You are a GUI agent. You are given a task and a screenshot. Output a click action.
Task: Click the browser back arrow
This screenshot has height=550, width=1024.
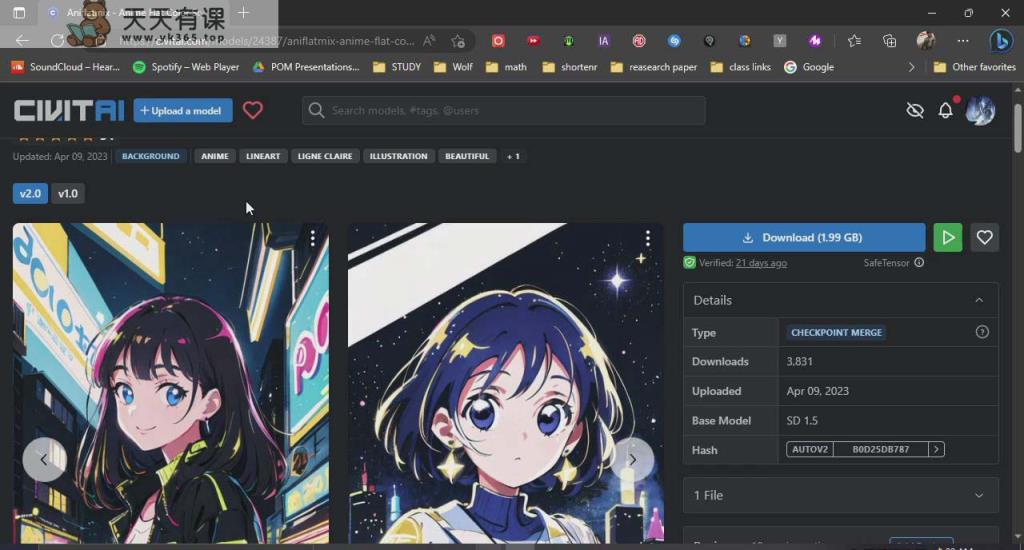click(22, 40)
